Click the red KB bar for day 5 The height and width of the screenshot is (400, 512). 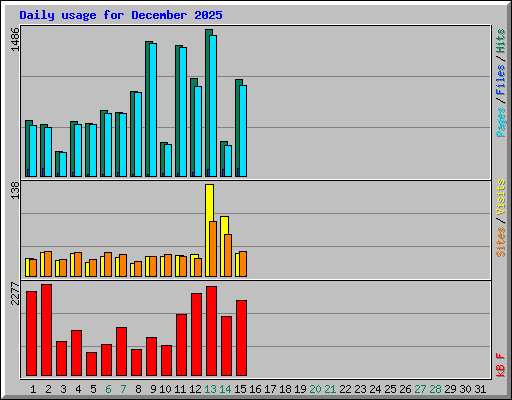(92, 364)
